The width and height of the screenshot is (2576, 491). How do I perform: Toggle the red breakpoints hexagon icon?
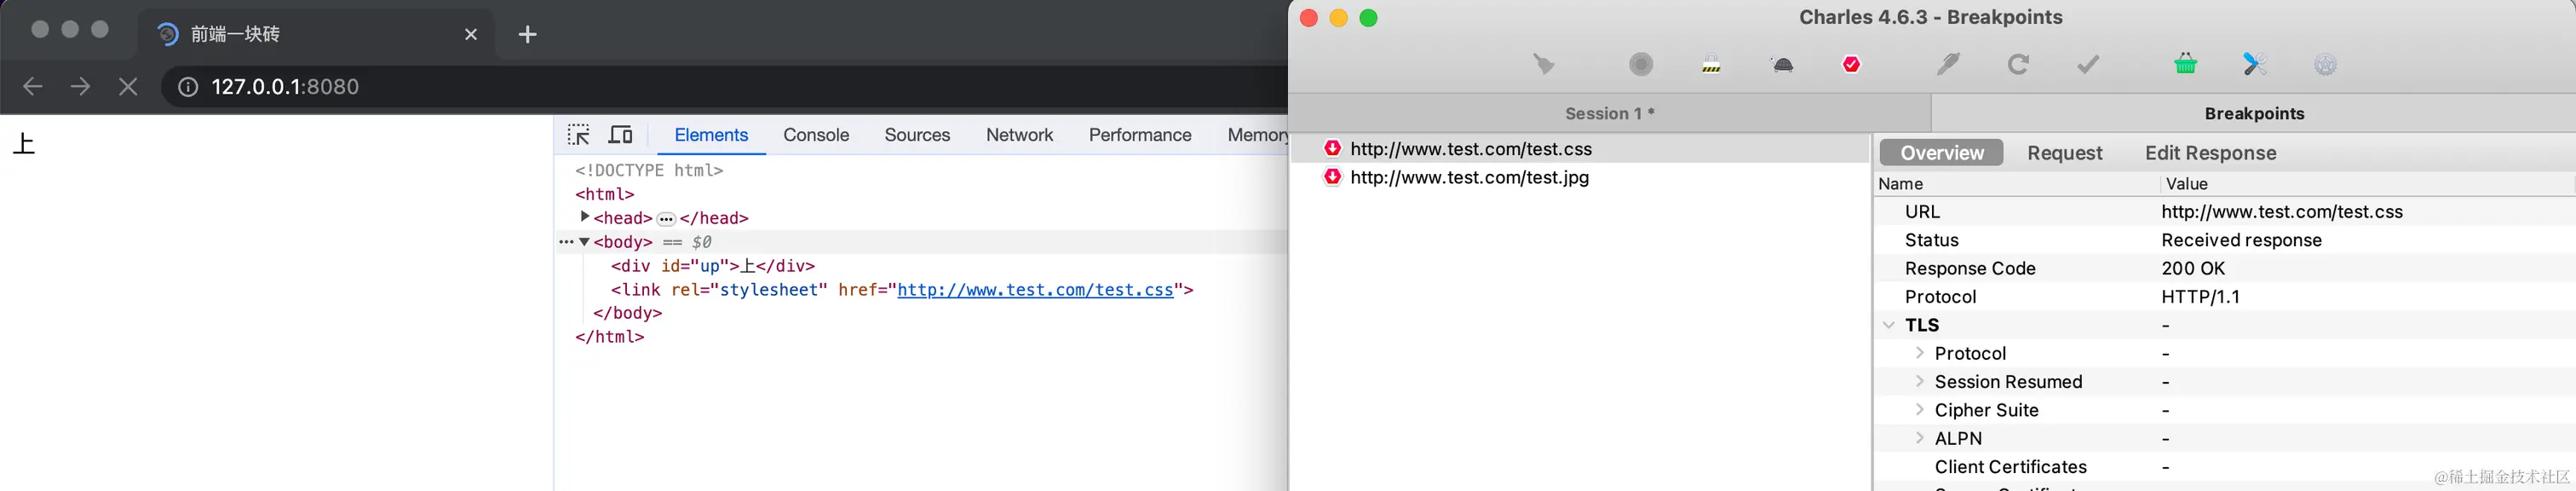[1851, 65]
